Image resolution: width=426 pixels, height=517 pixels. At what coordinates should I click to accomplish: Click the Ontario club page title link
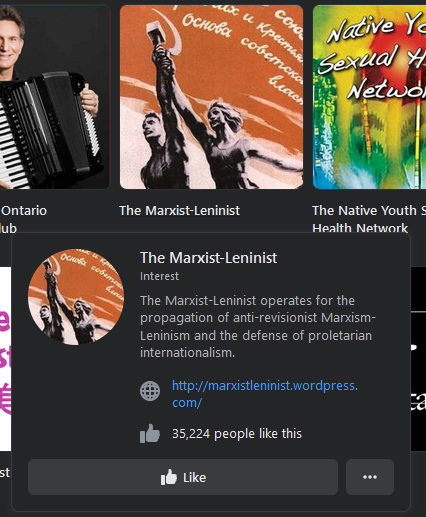23,219
